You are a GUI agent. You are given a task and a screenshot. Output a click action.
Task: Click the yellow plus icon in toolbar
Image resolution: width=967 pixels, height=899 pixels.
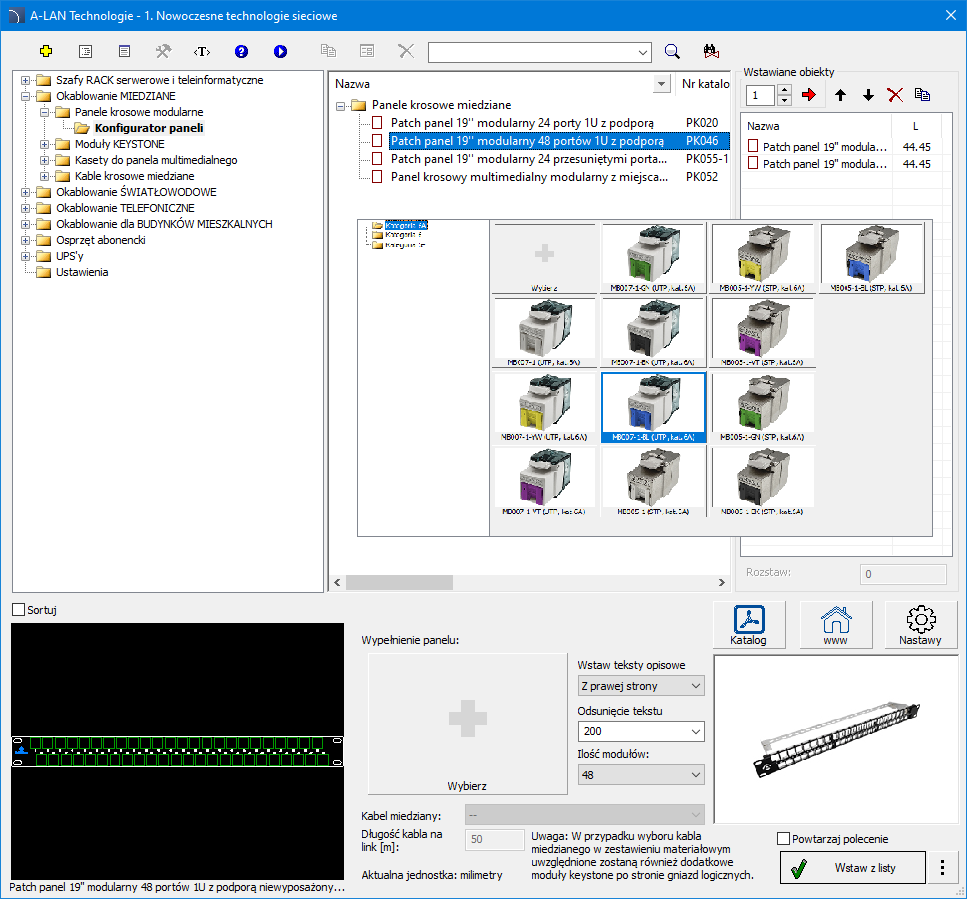pyautogui.click(x=46, y=51)
